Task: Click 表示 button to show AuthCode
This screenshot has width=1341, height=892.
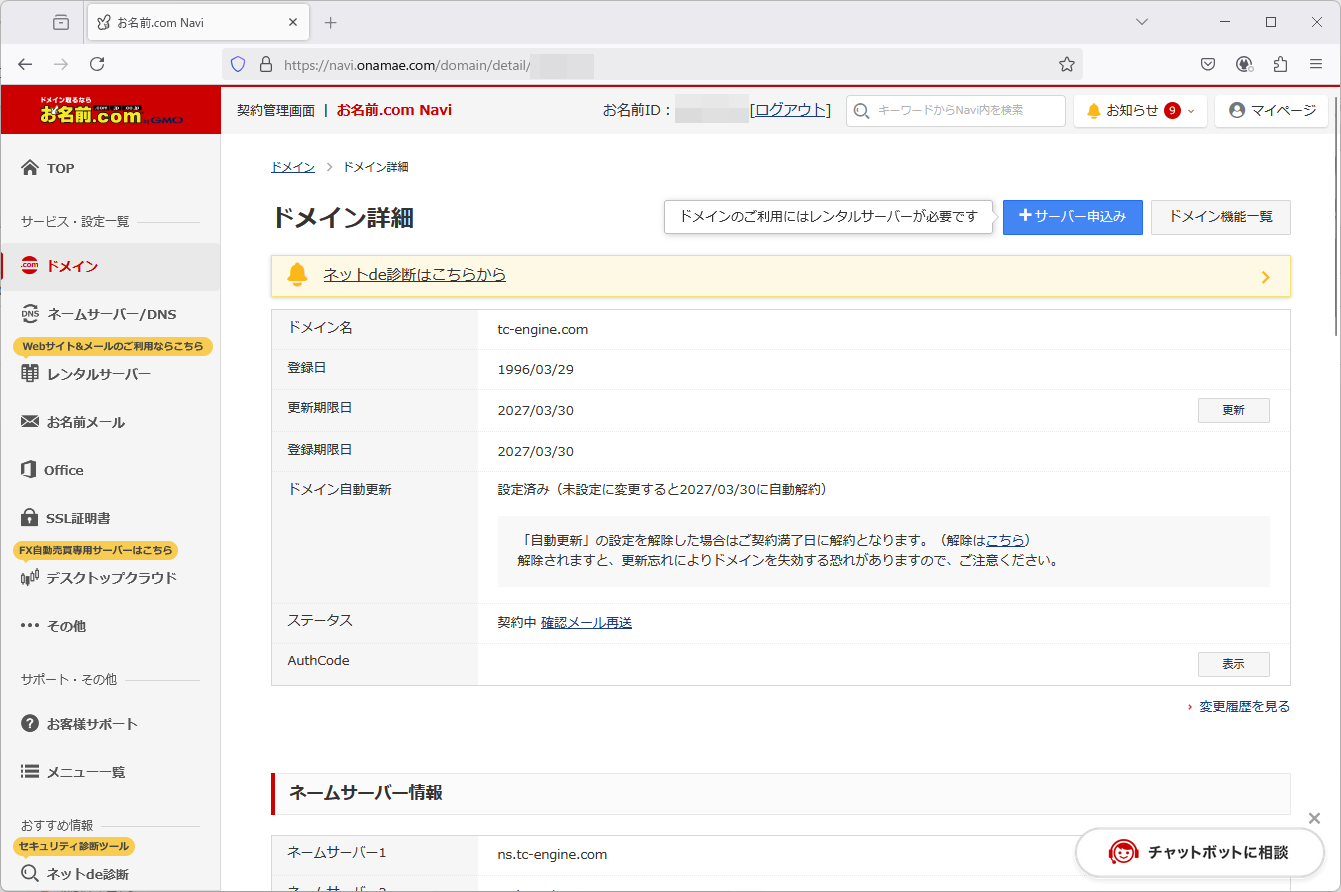Action: coord(1233,664)
